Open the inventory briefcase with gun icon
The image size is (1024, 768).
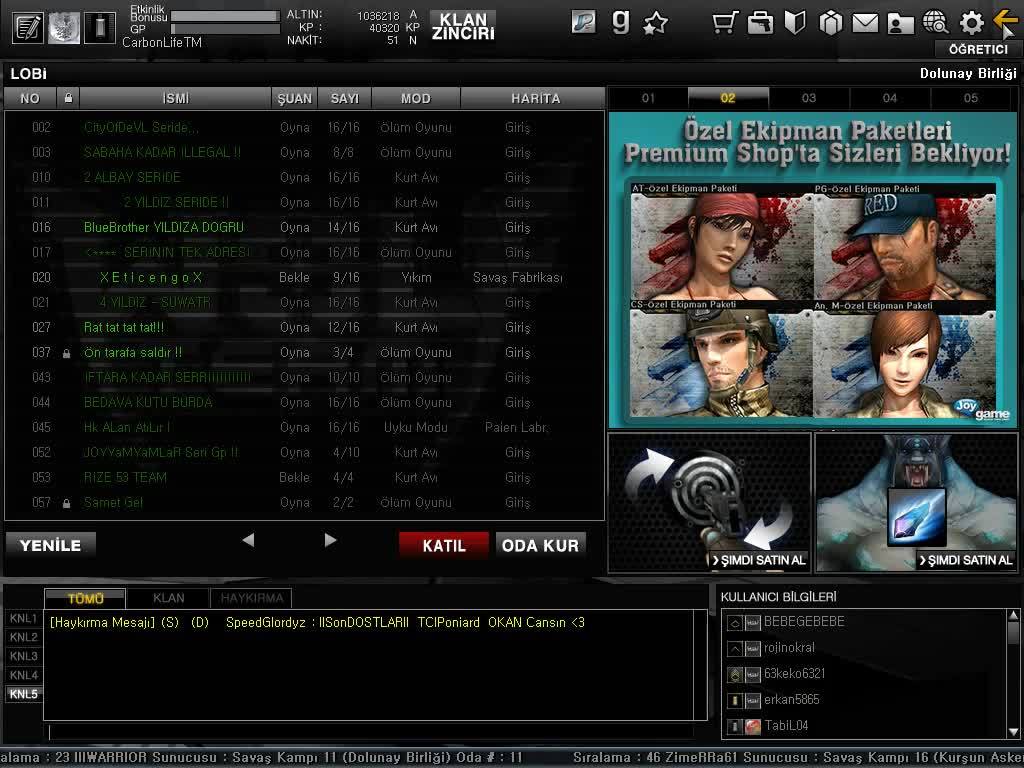click(760, 23)
